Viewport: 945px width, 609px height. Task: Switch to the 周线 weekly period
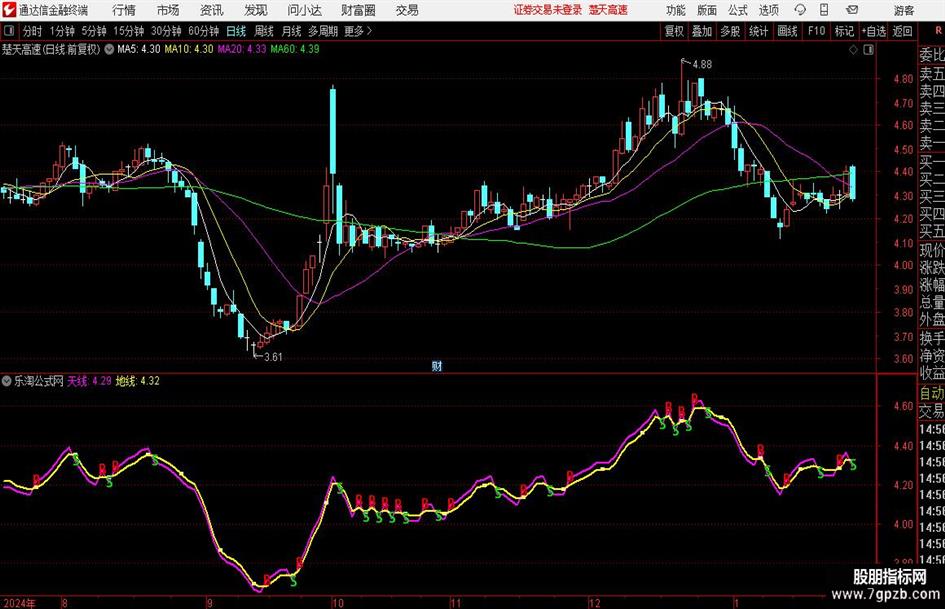click(264, 31)
